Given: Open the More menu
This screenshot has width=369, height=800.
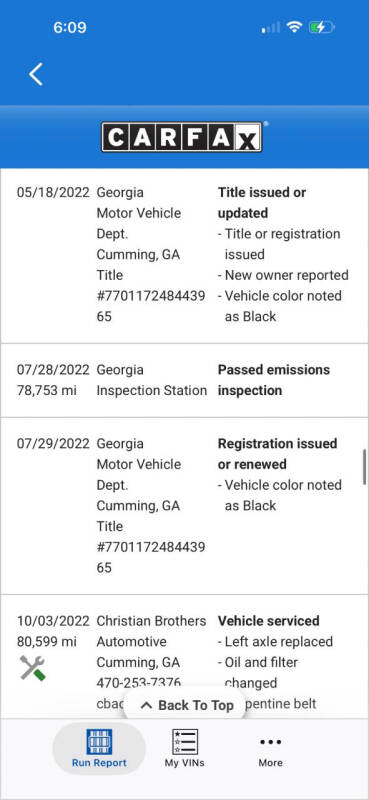Looking at the screenshot, I should tap(270, 748).
